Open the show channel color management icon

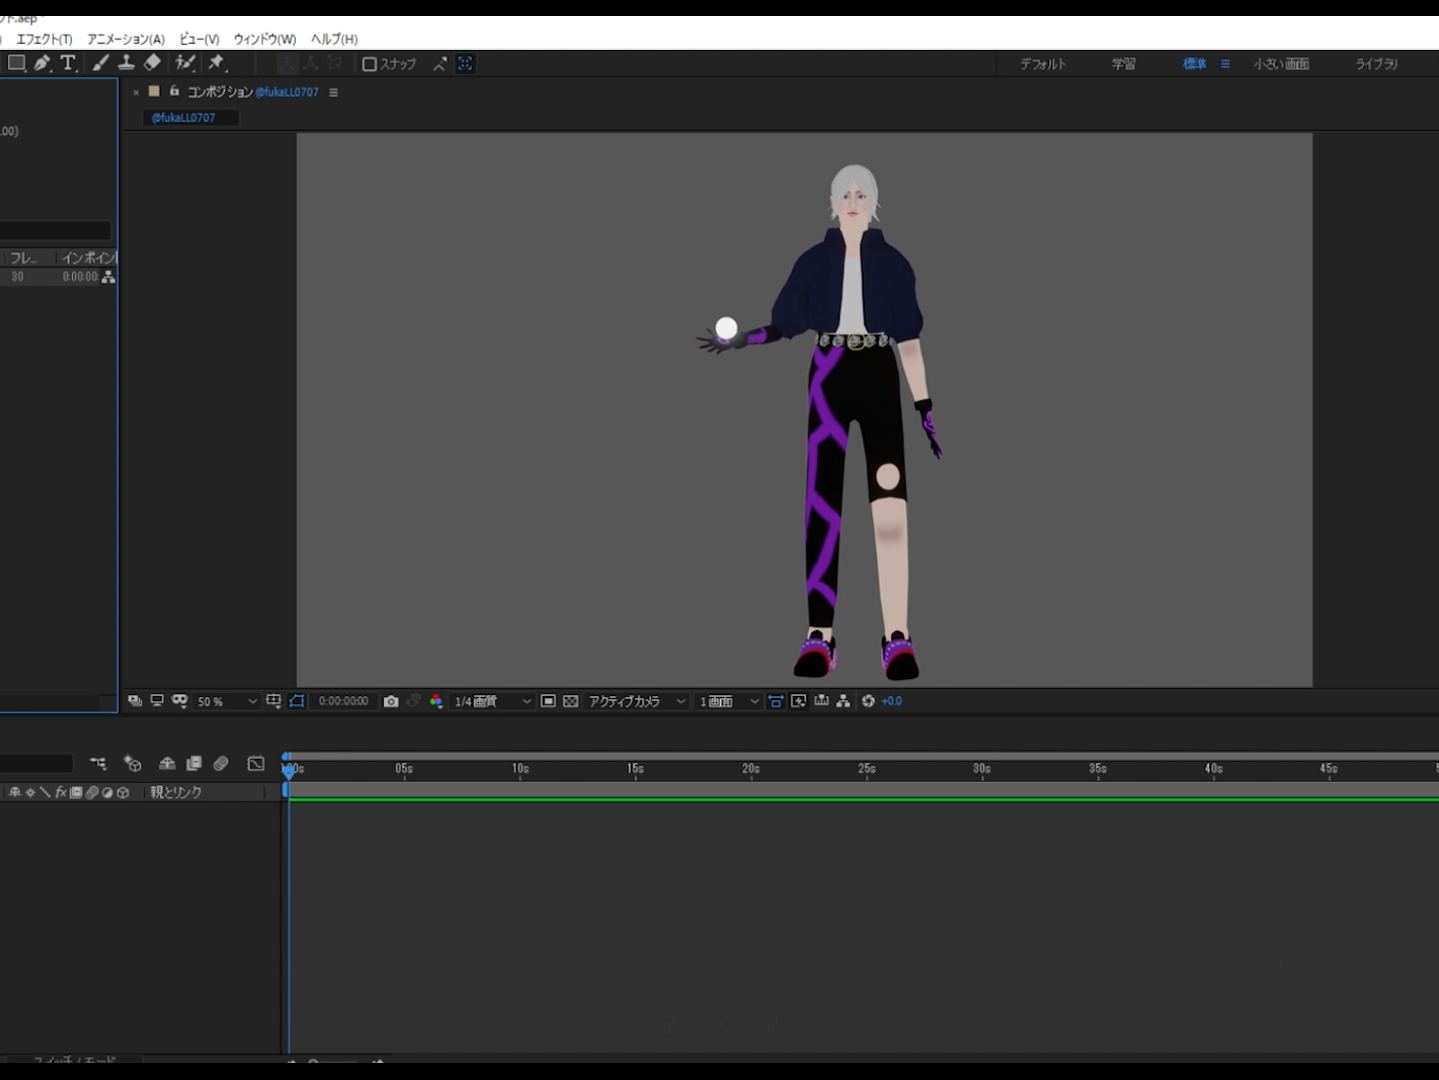tap(436, 701)
